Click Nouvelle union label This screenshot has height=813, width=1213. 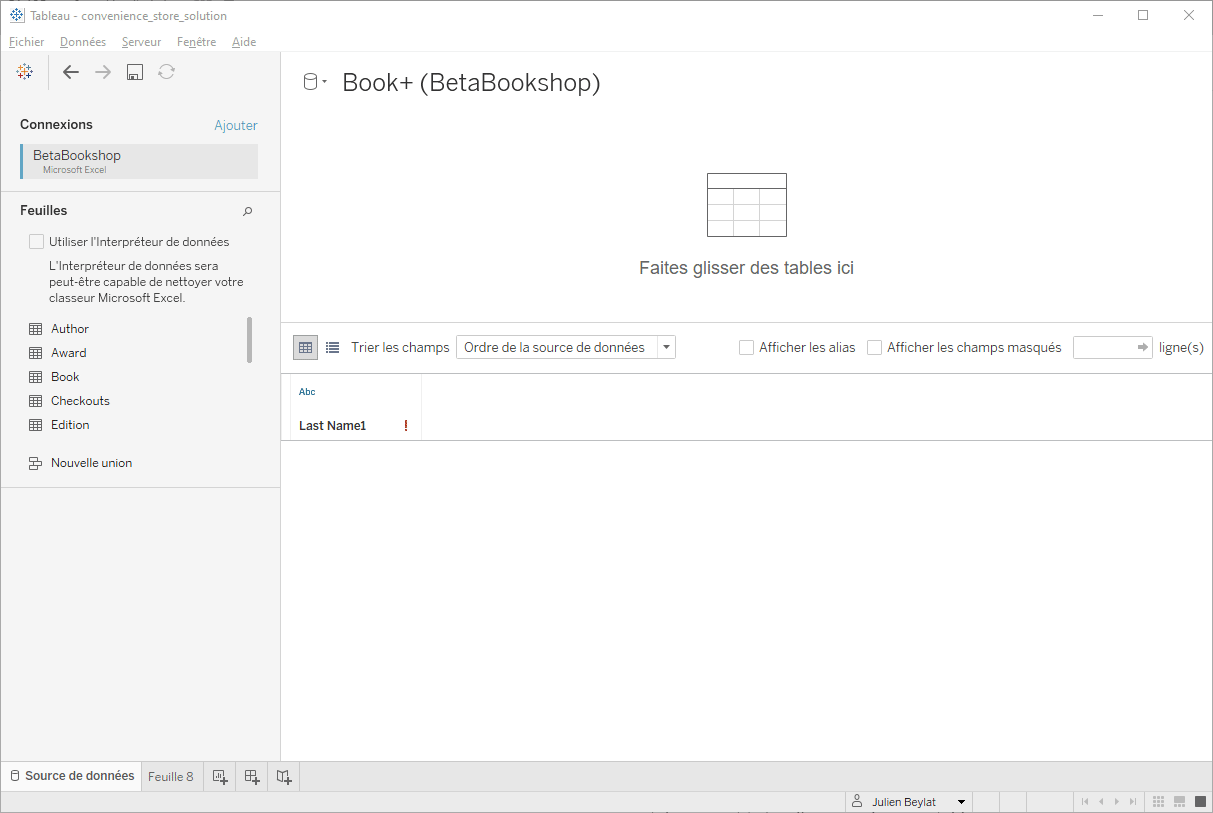[91, 463]
